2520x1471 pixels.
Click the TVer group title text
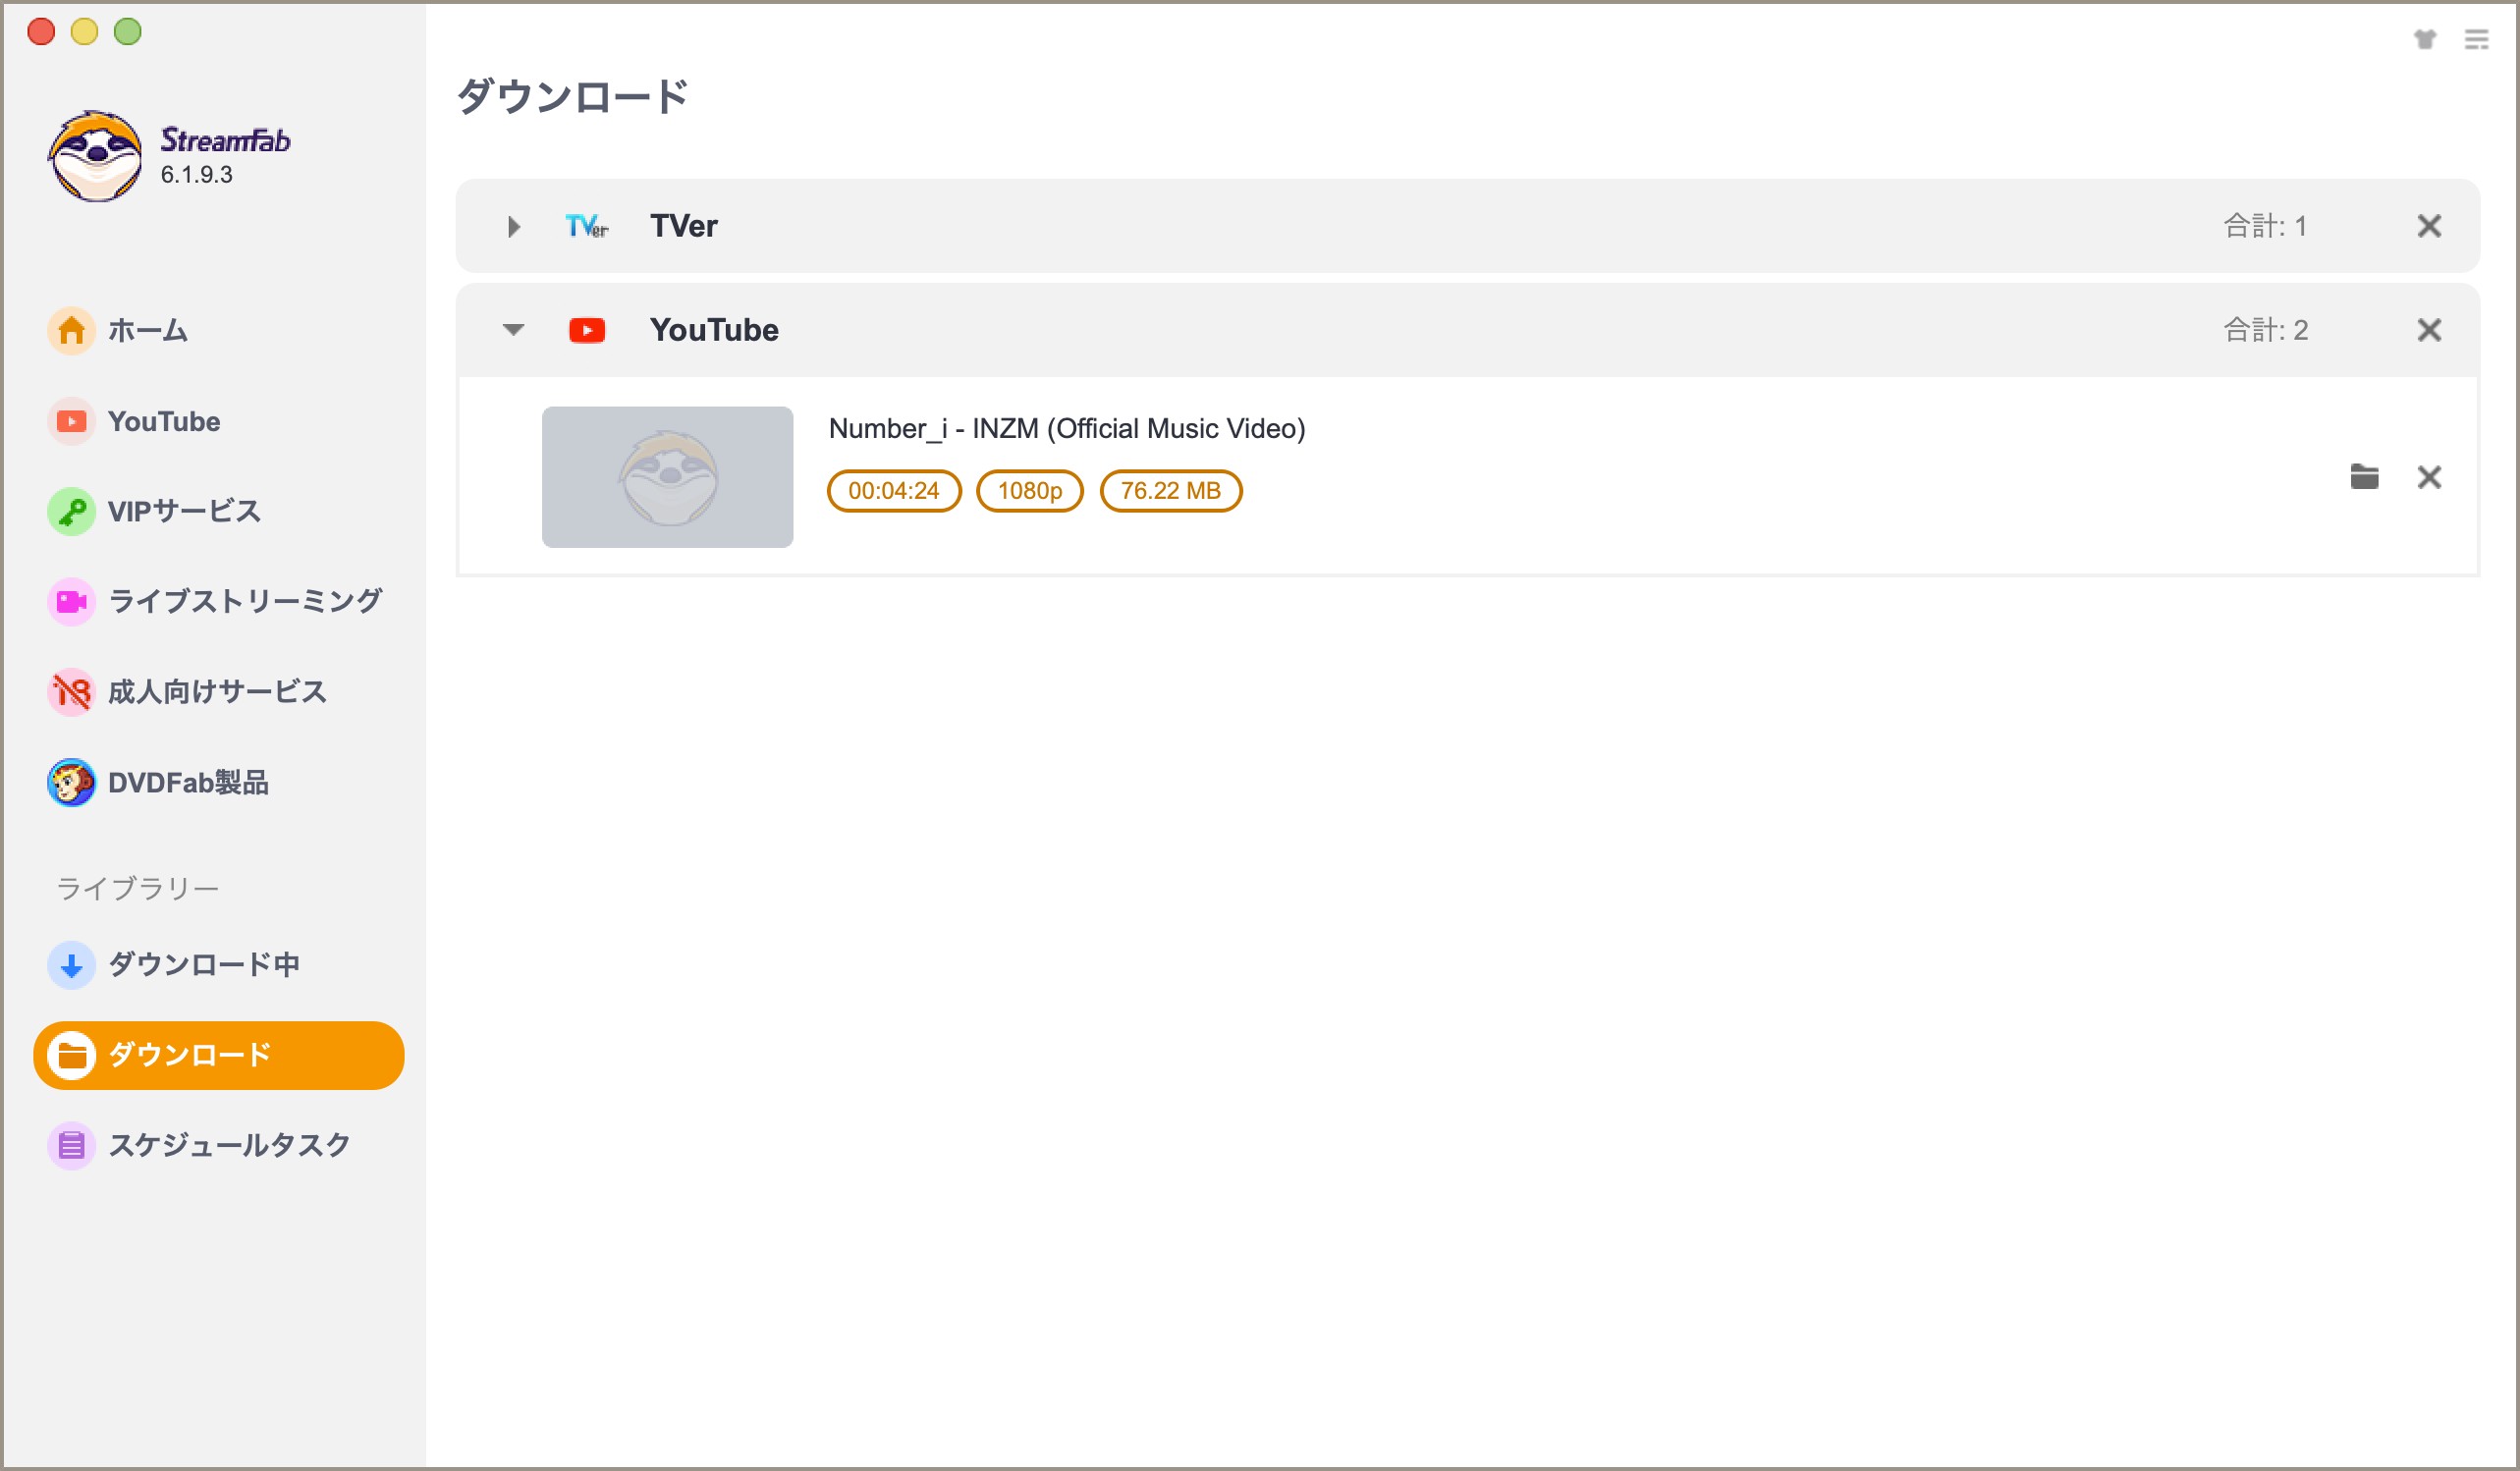coord(683,226)
